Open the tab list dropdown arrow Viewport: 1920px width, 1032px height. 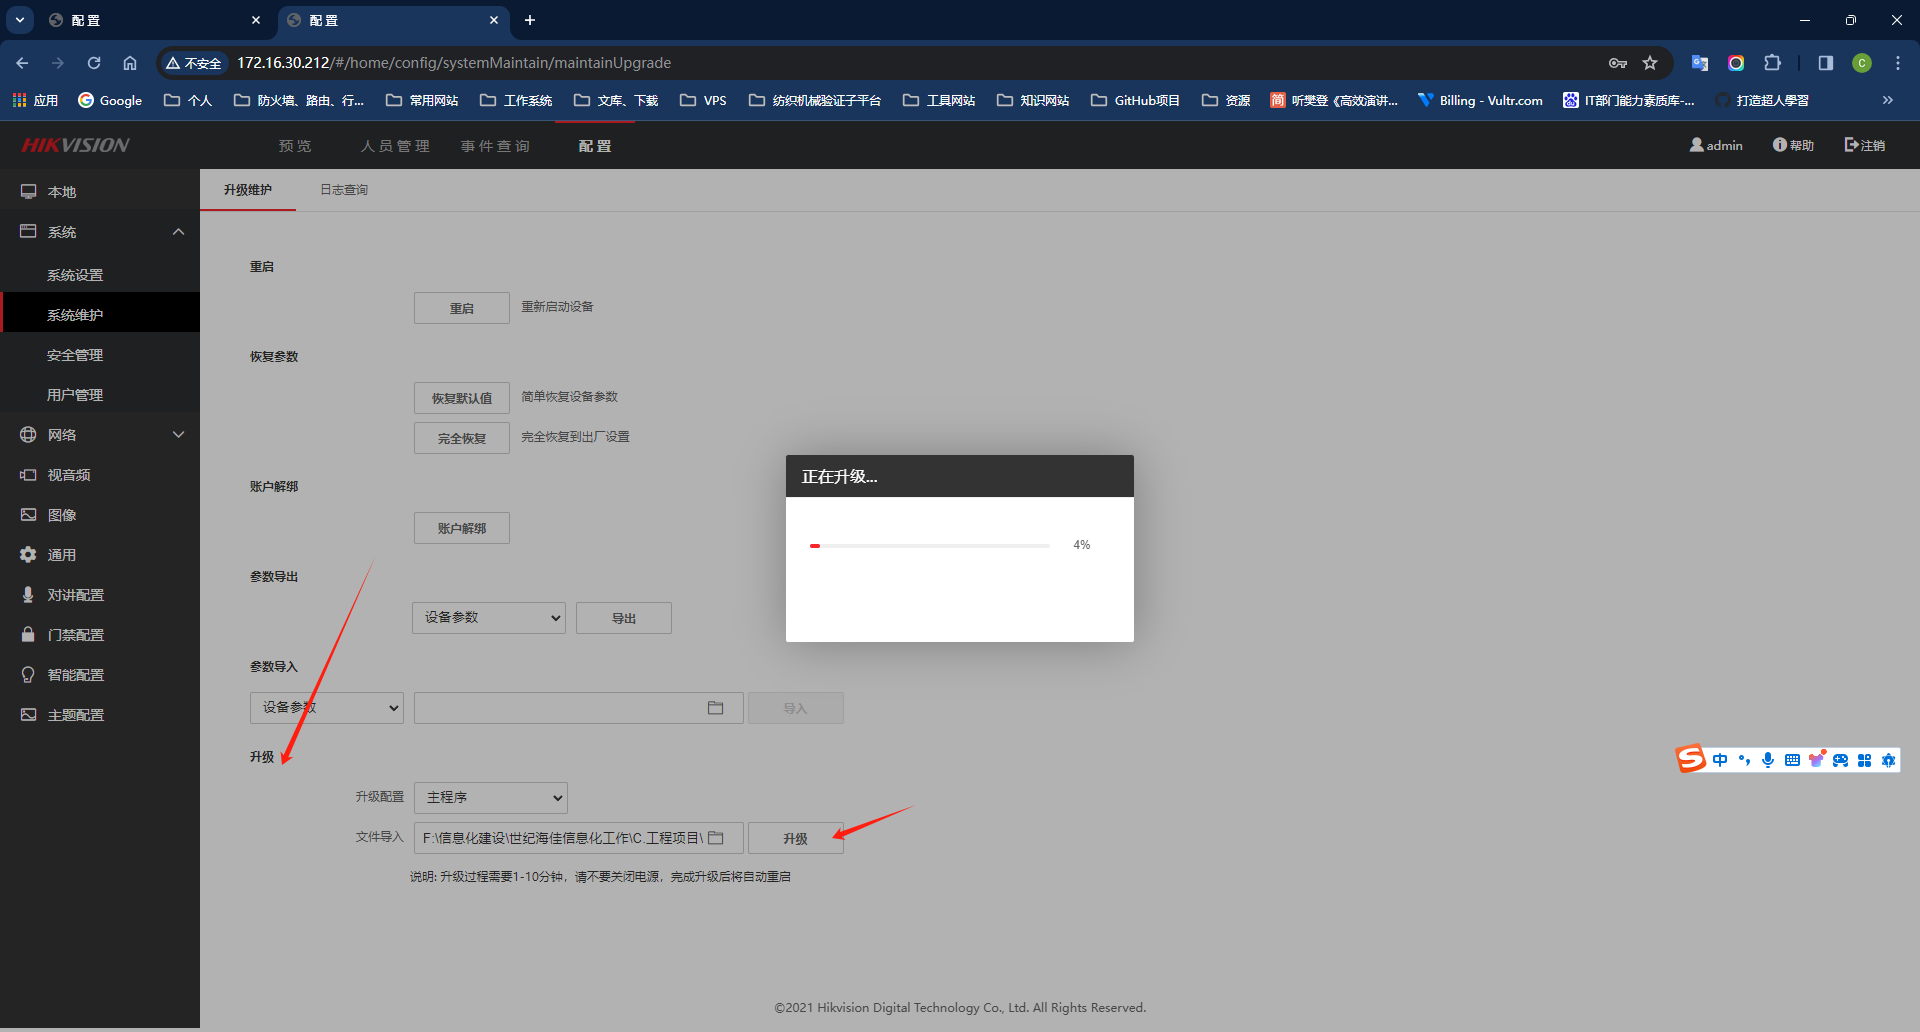[19, 20]
